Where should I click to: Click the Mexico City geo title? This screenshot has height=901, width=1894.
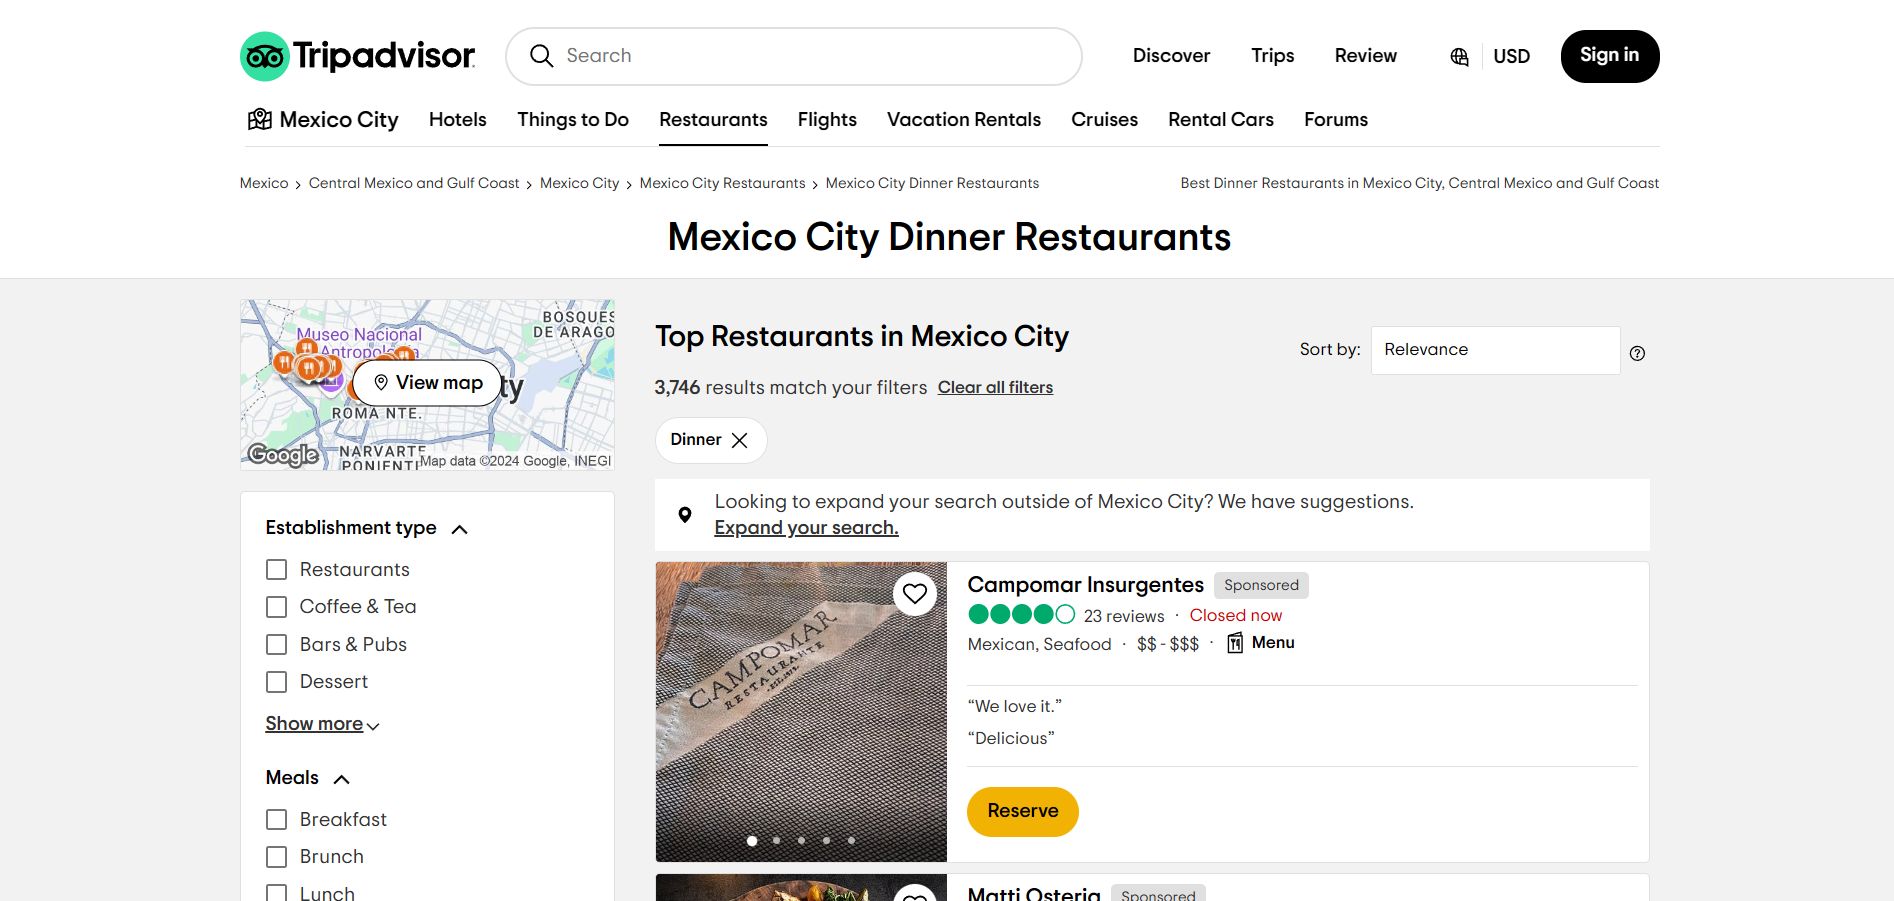[339, 120]
